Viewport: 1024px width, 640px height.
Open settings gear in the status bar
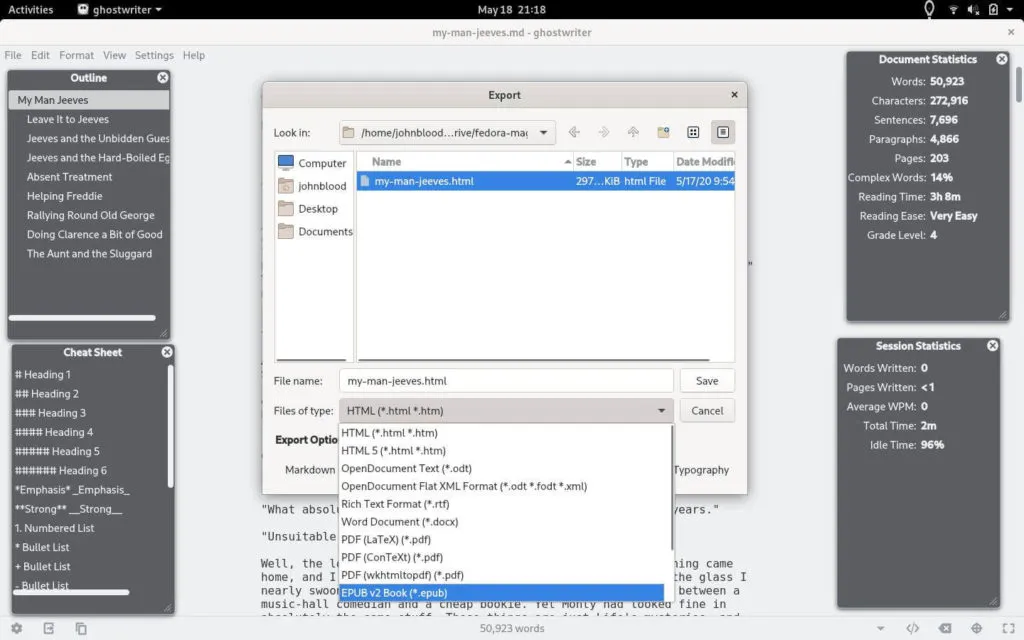point(18,628)
